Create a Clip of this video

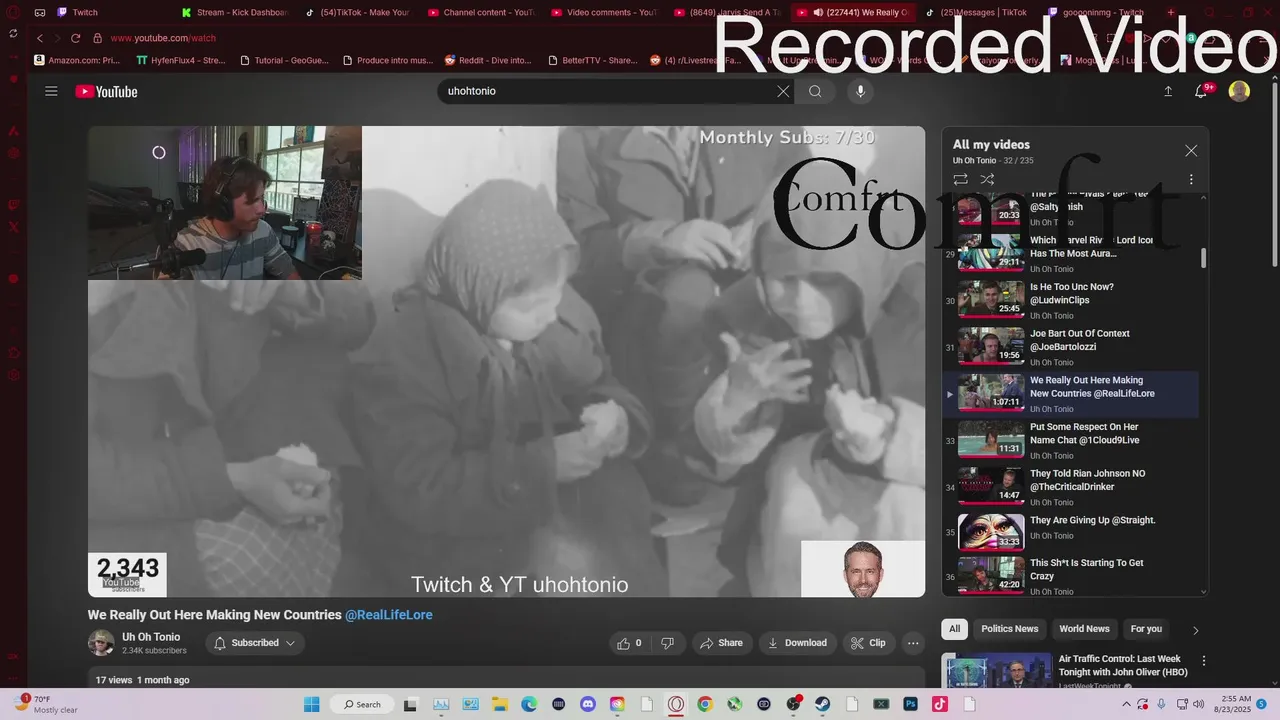pyautogui.click(x=868, y=643)
